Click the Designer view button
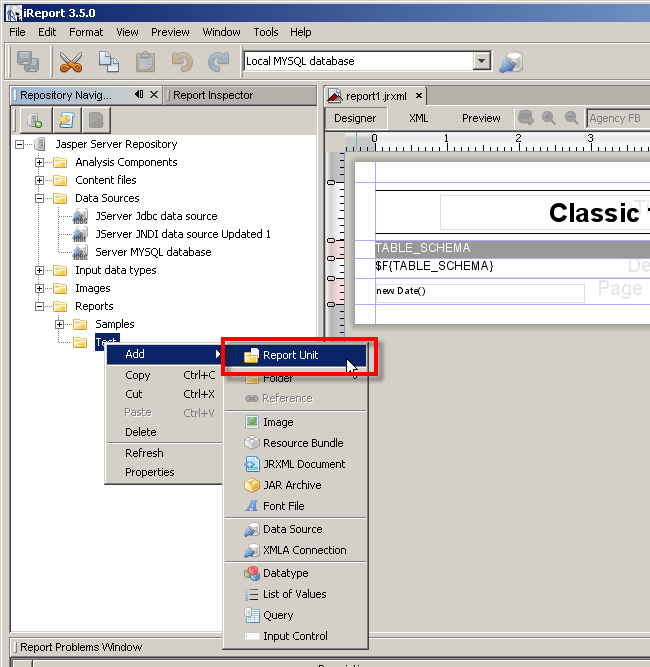 coord(355,118)
